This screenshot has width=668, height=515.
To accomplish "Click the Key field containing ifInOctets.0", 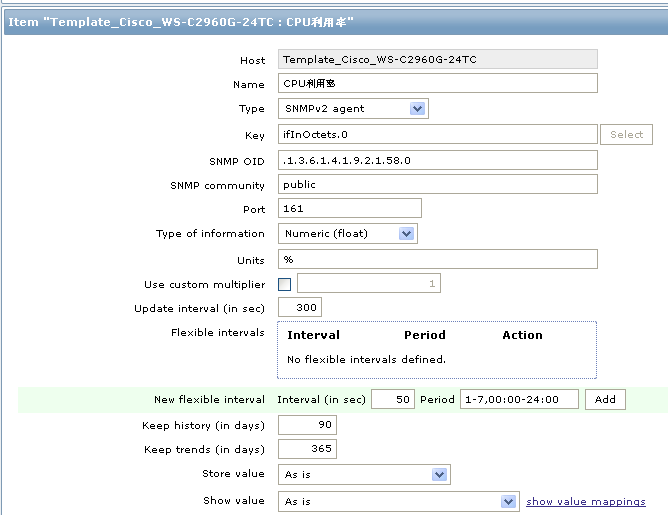I will (438, 134).
